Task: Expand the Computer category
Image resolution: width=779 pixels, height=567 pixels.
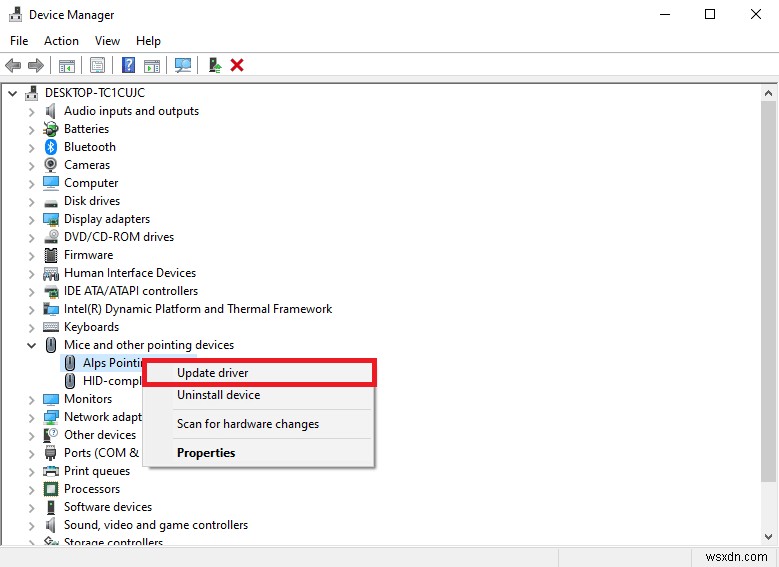Action: 31,183
